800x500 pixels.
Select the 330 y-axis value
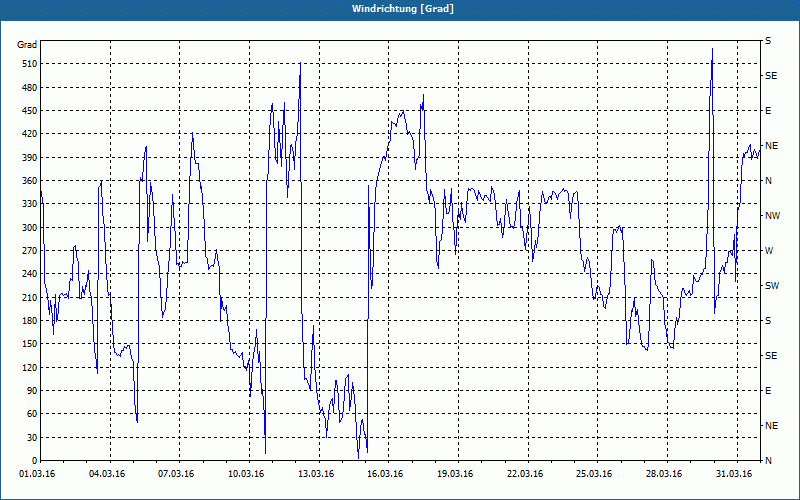coord(30,204)
